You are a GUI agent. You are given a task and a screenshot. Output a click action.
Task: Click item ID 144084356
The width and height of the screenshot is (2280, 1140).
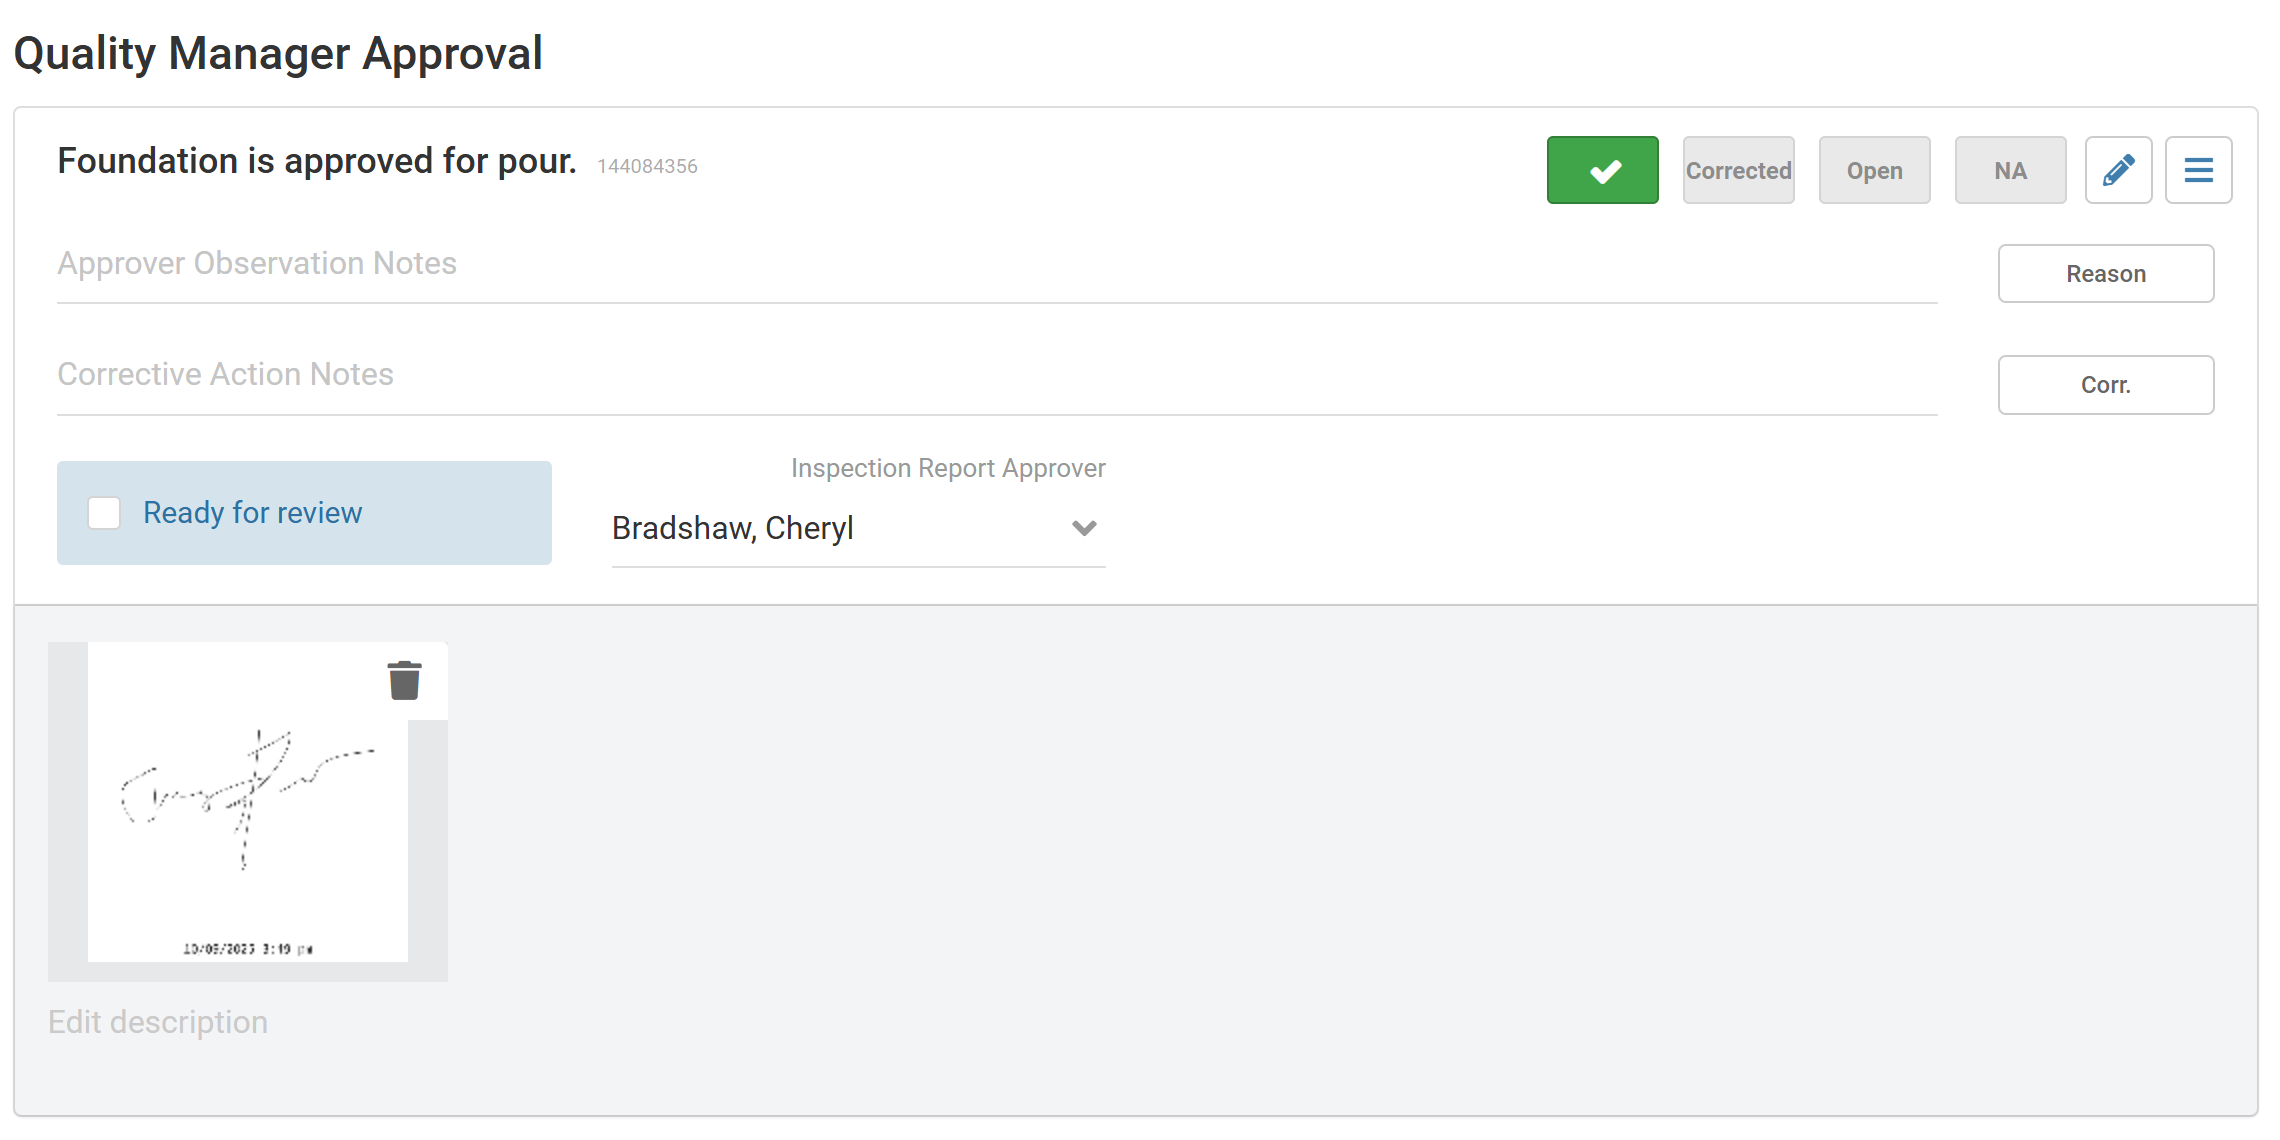647,166
